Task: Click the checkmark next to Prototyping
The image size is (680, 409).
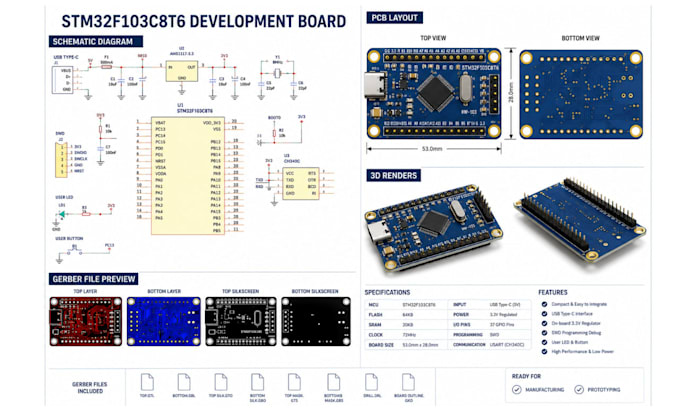Action: click(x=579, y=389)
